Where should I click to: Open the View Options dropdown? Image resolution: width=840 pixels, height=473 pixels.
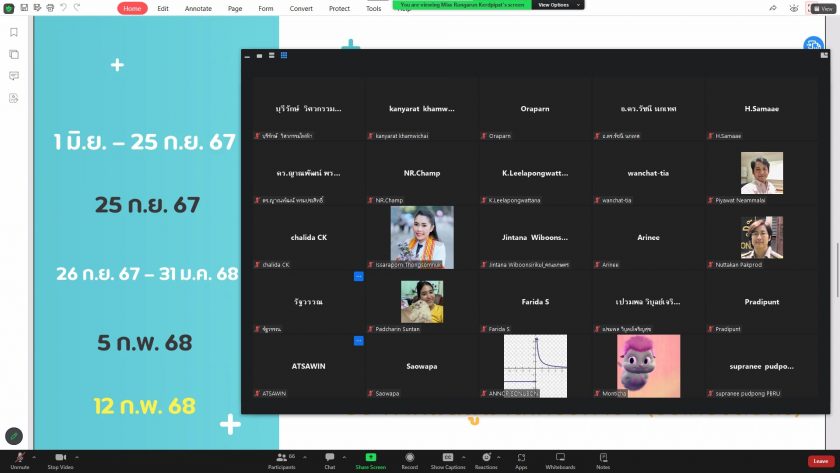(x=553, y=5)
